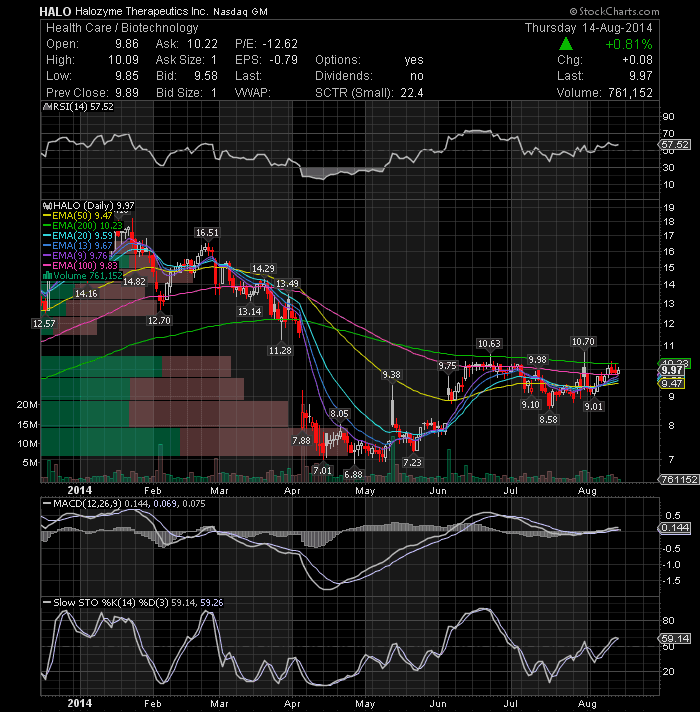Click the Nasdaq GM exchange label
Viewport: 700px width, 712px height.
[x=240, y=12]
